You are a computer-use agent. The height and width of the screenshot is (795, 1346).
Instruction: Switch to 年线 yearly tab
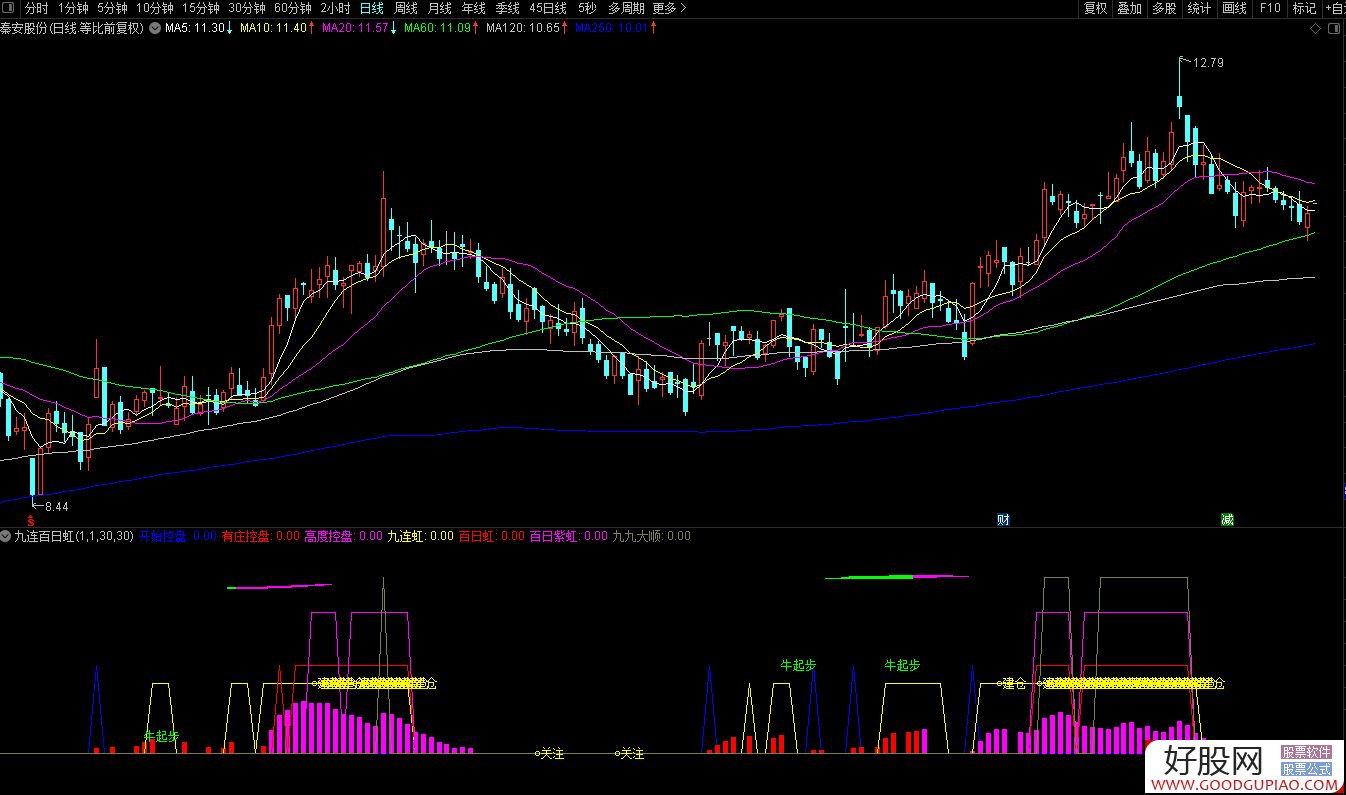click(x=474, y=8)
